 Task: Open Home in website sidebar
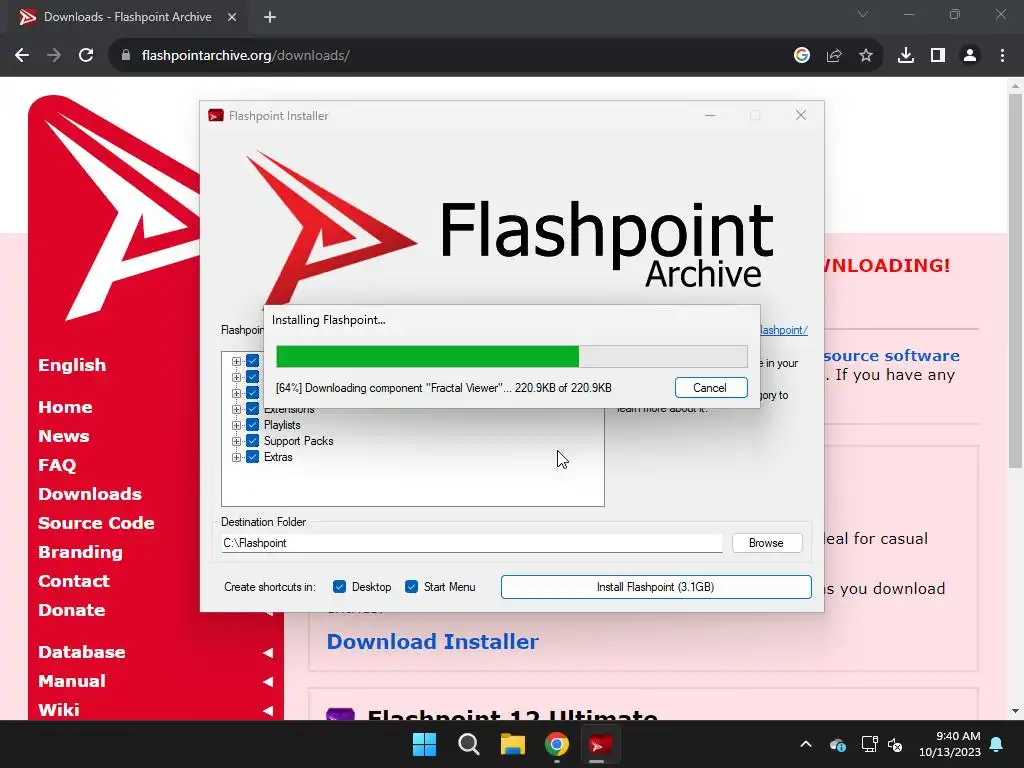pos(65,407)
